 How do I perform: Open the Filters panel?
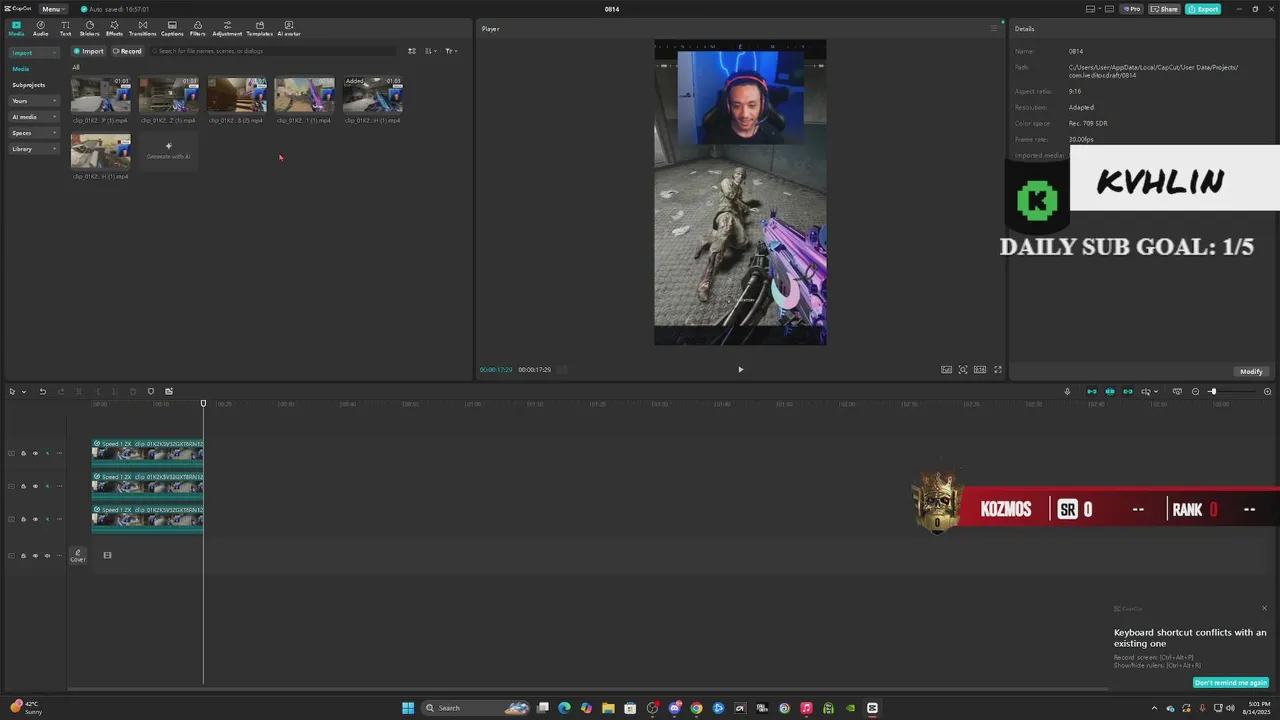point(197,28)
